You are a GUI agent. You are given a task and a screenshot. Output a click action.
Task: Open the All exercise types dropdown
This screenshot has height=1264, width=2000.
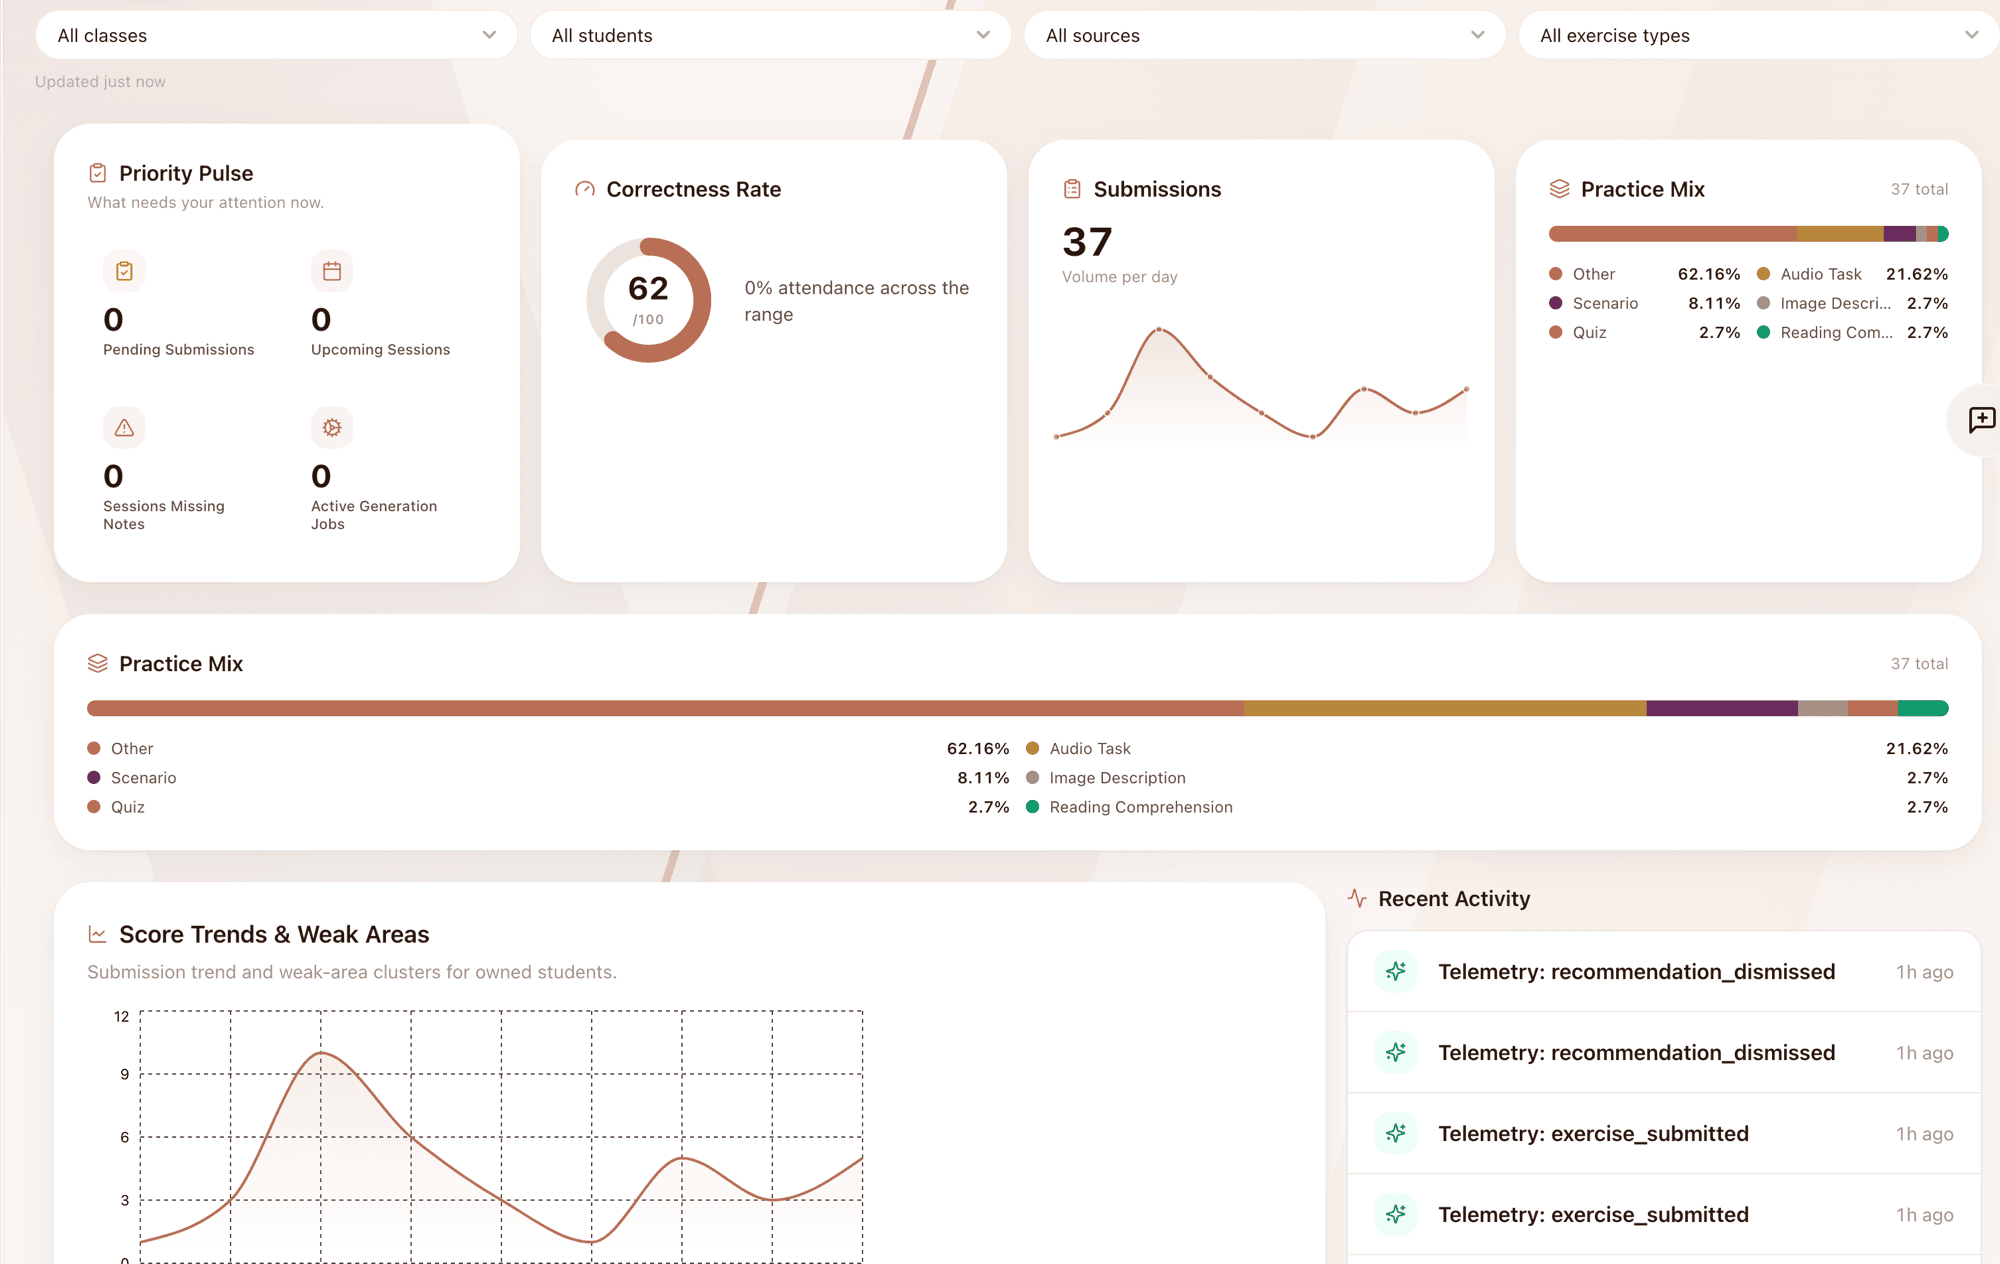tap(1759, 35)
